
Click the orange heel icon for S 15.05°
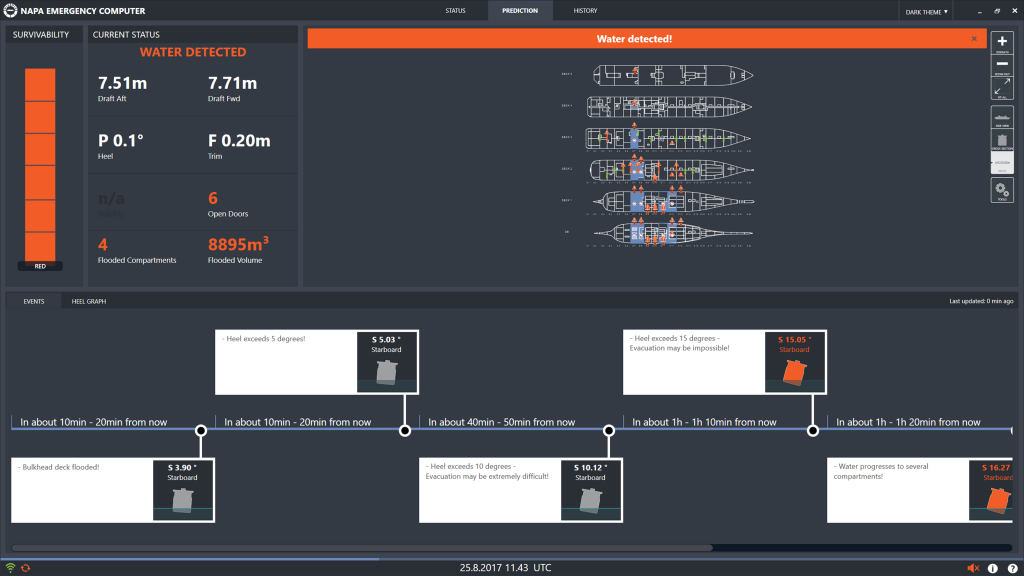coord(794,372)
